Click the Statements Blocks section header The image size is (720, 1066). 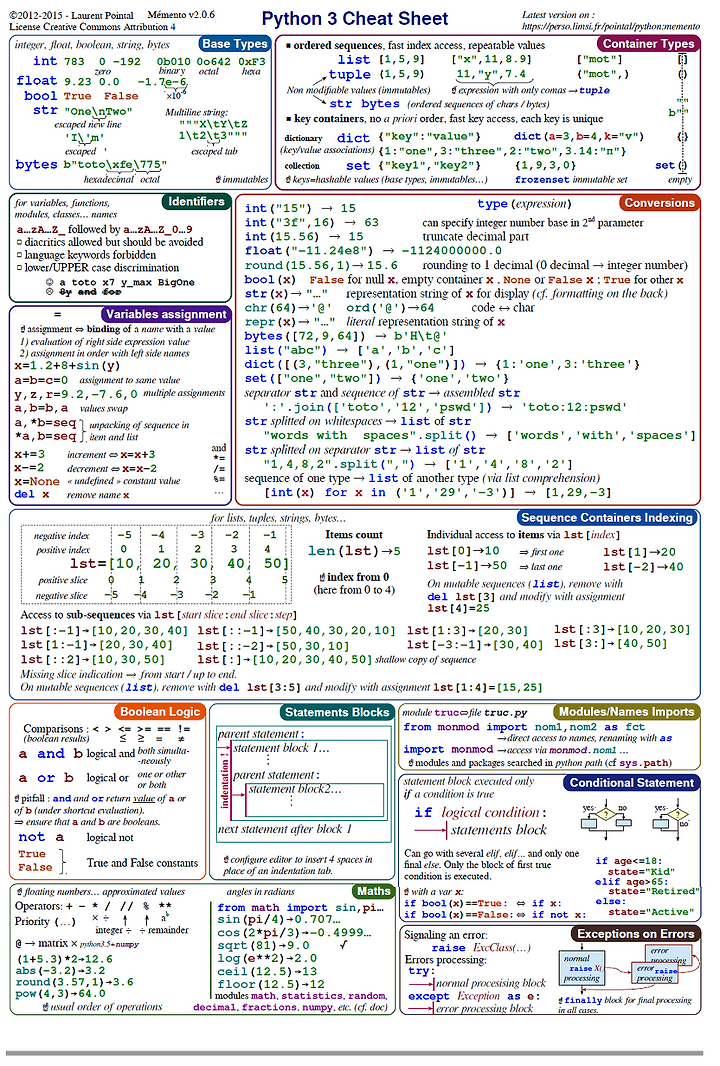[337, 712]
